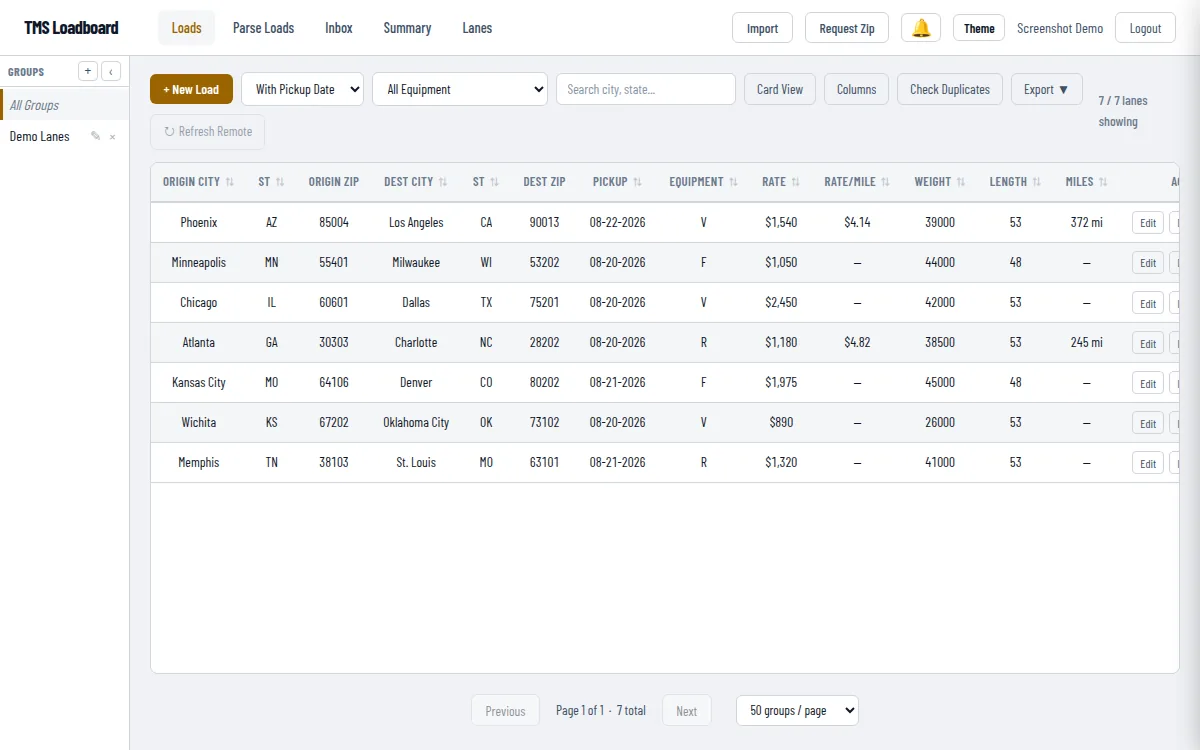
Task: Select the Demo Lanes group
Action: [40, 136]
